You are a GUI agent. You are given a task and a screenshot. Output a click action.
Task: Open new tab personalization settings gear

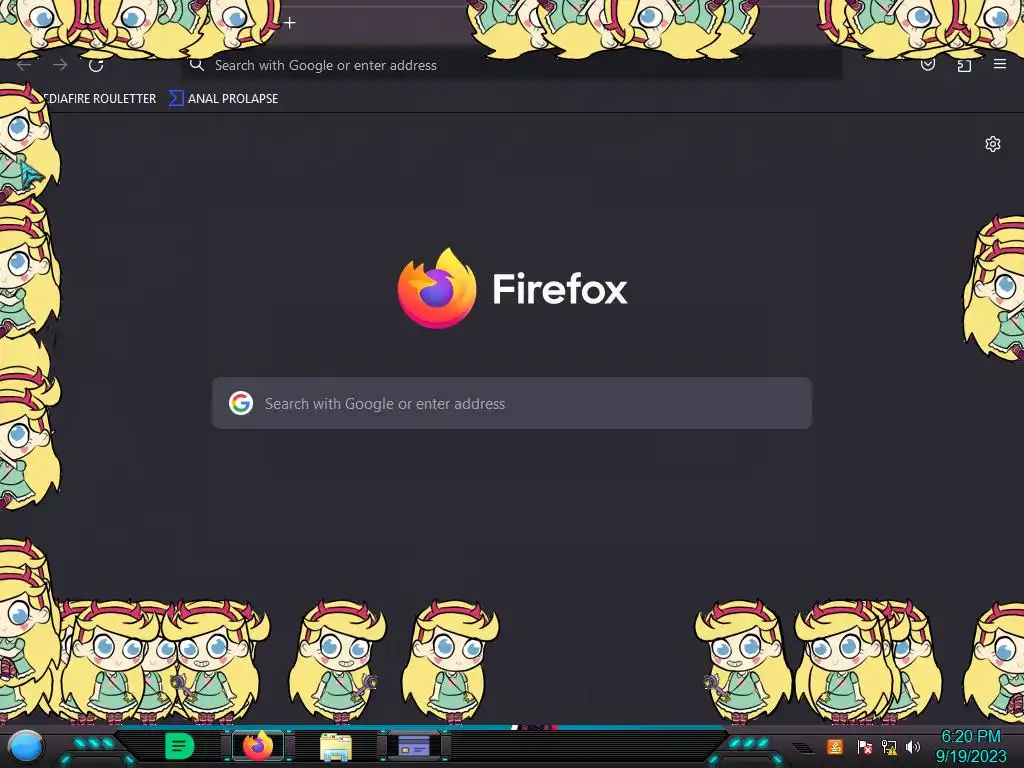(x=993, y=144)
